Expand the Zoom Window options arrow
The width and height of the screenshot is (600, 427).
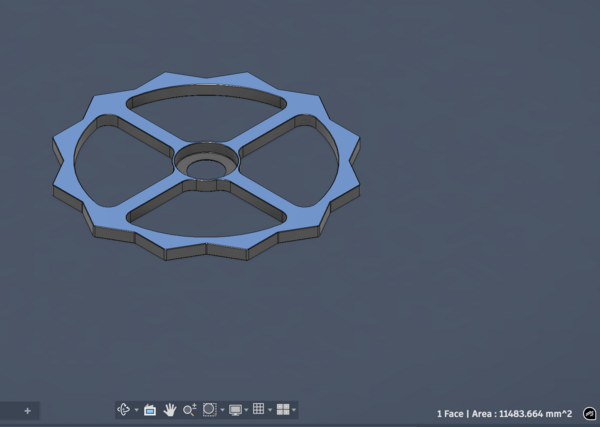point(221,410)
